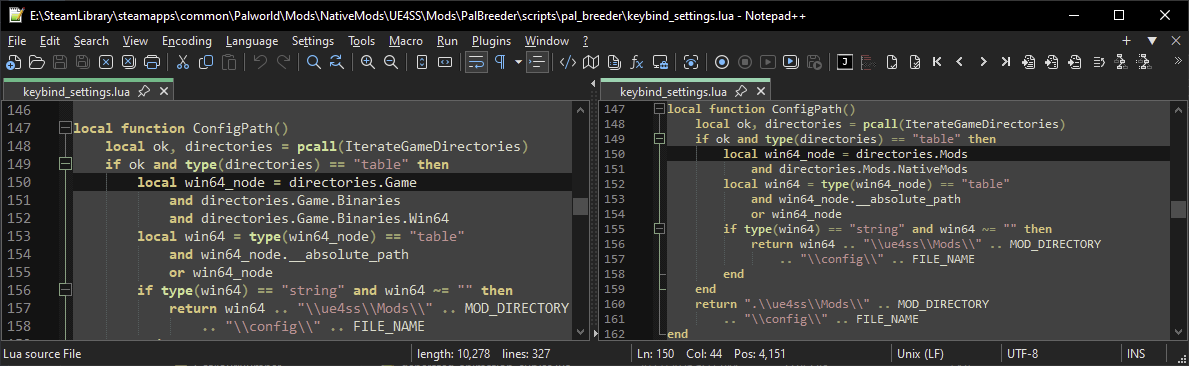Image resolution: width=1189 pixels, height=366 pixels.
Task: Toggle the Indent Guide toolbar button
Action: [x=537, y=62]
